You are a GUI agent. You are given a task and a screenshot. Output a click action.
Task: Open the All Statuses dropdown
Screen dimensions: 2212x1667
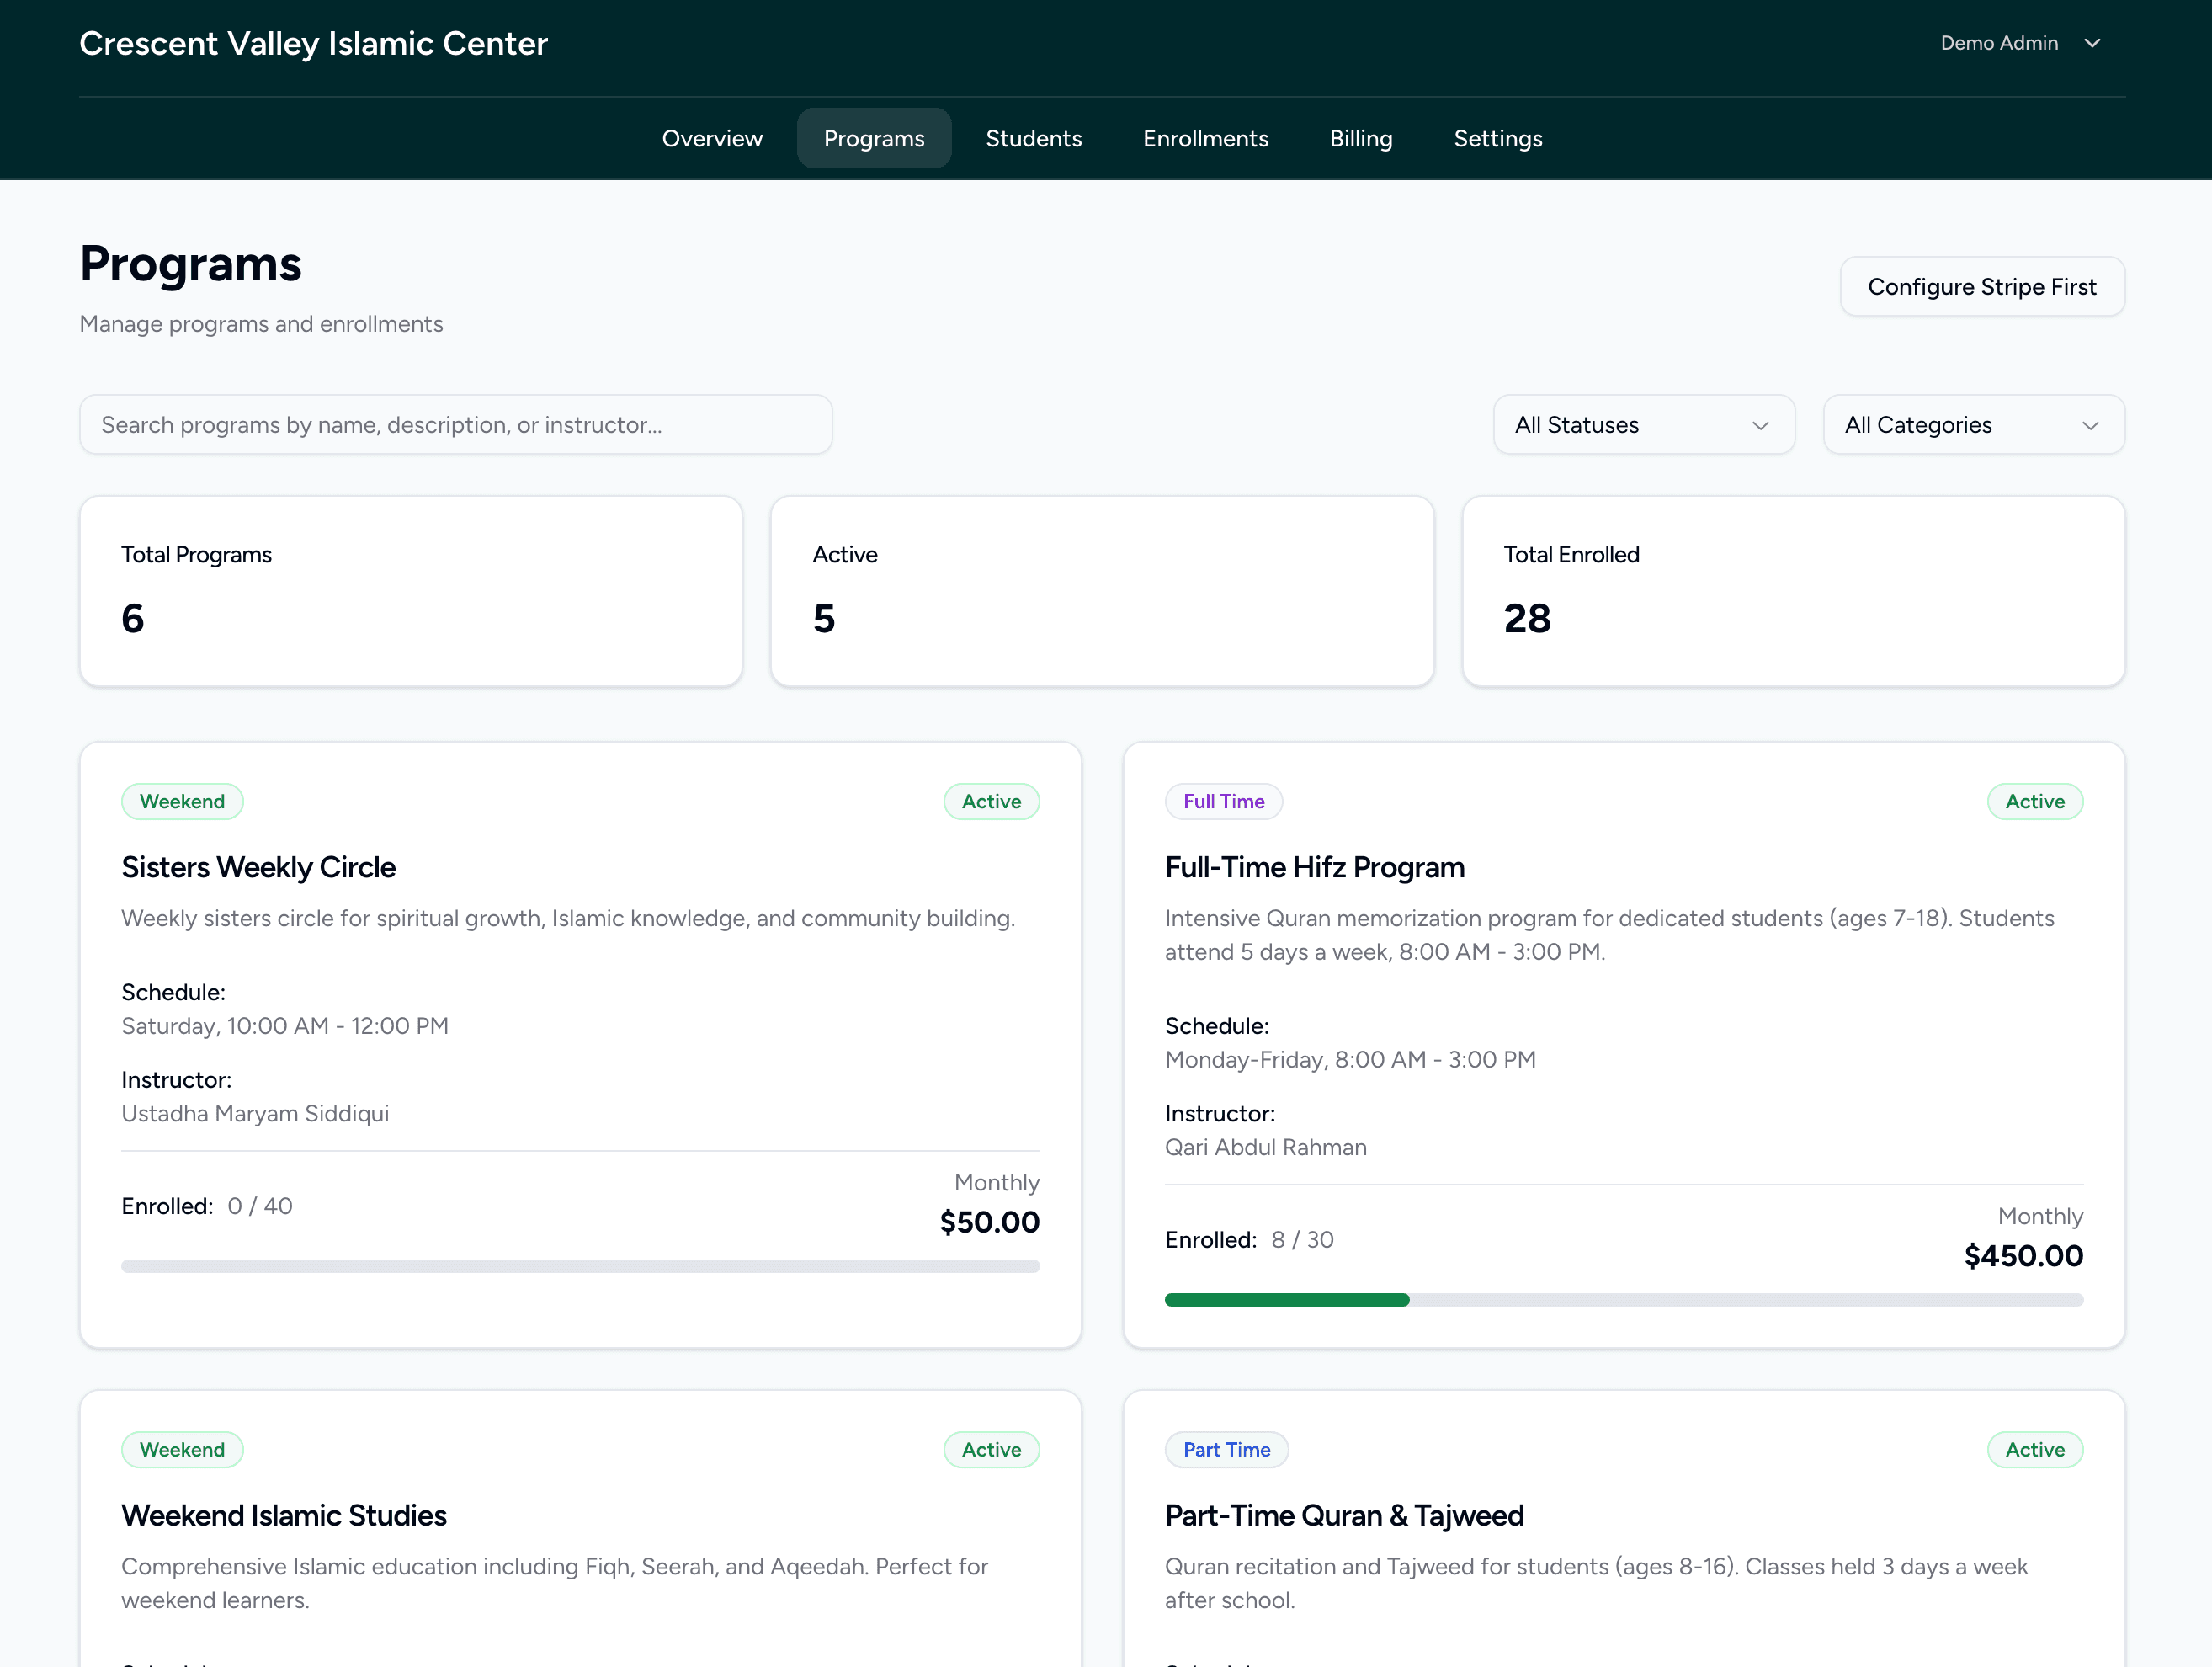(1643, 424)
